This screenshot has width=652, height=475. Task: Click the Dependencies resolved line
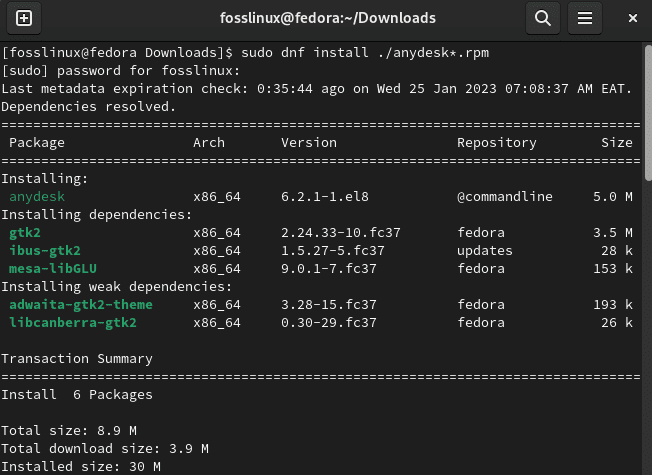pos(89,107)
